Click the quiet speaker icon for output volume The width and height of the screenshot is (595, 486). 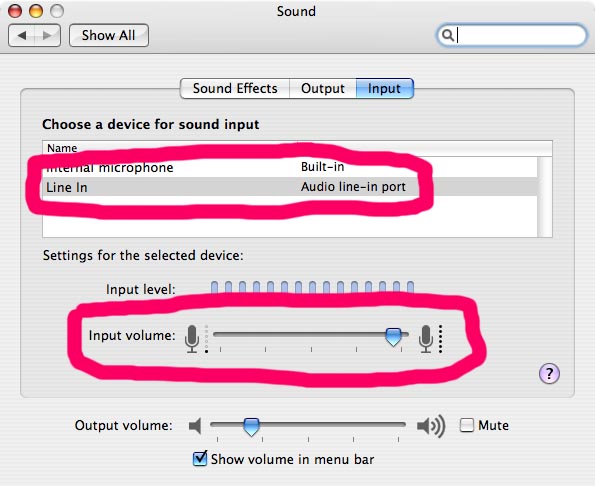click(x=195, y=426)
